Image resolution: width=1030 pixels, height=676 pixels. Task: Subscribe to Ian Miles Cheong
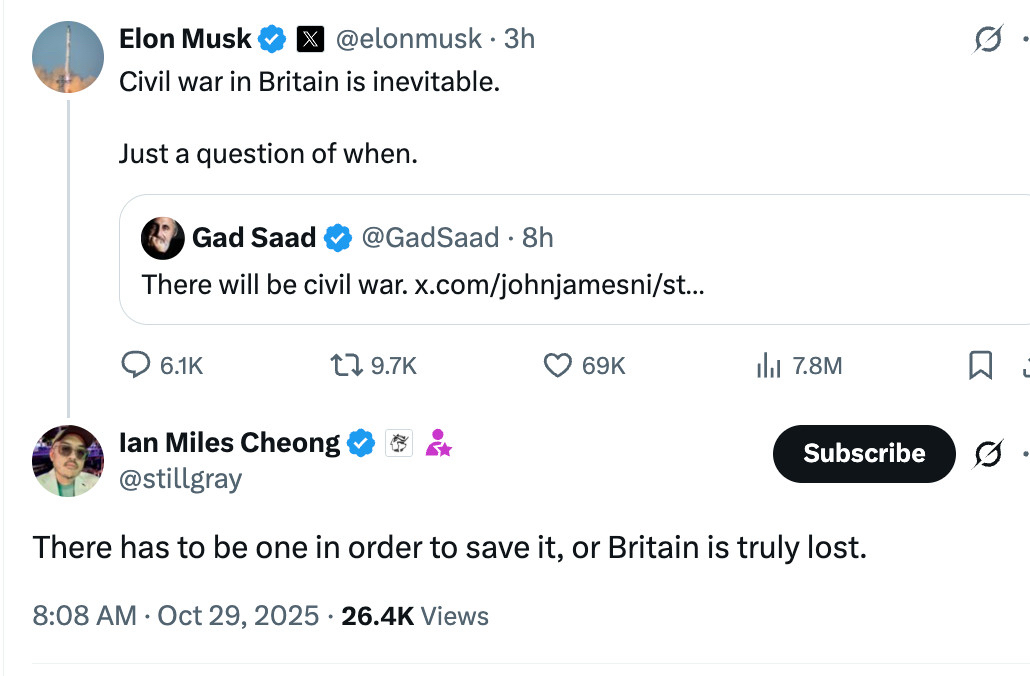[x=864, y=453]
